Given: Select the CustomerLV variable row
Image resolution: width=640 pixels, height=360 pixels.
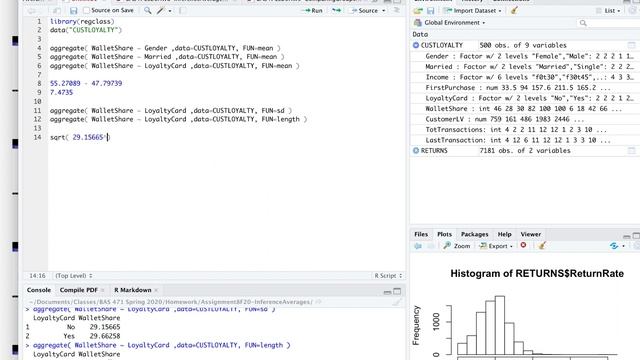Looking at the screenshot, I should [x=524, y=119].
